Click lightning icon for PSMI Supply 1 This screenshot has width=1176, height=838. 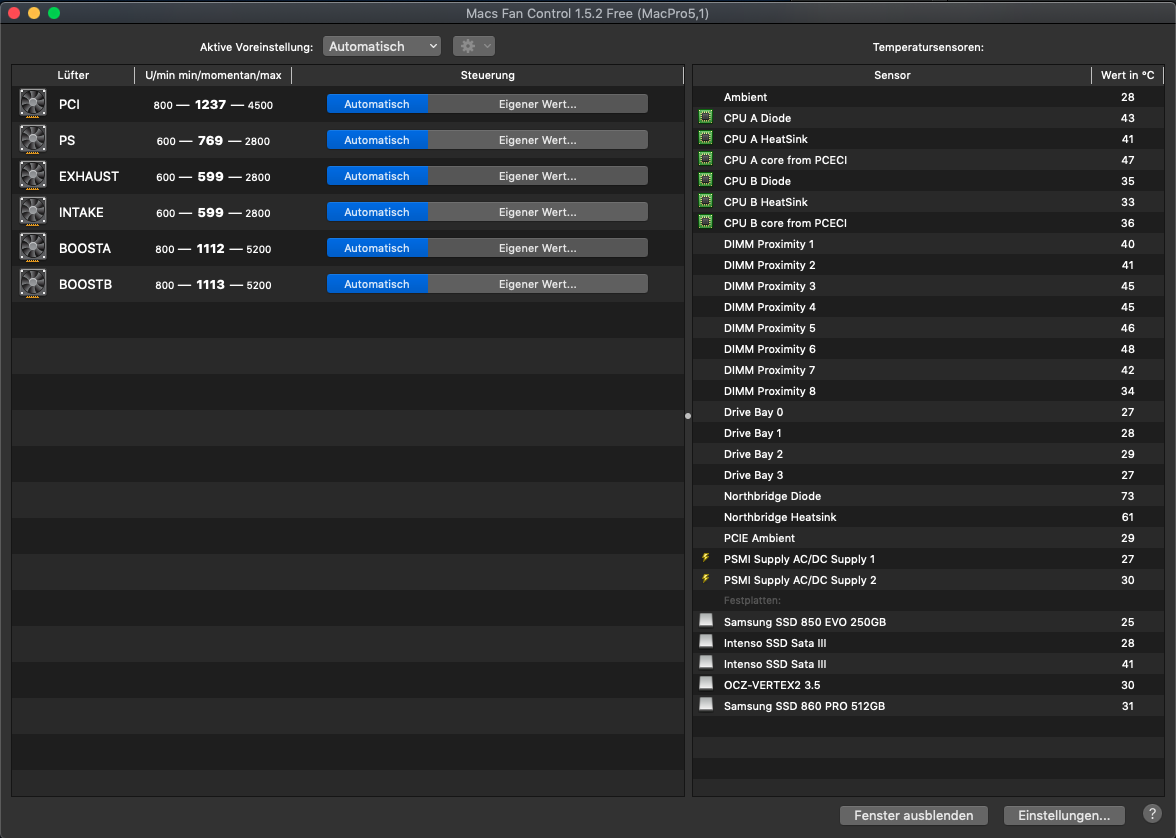[706, 558]
